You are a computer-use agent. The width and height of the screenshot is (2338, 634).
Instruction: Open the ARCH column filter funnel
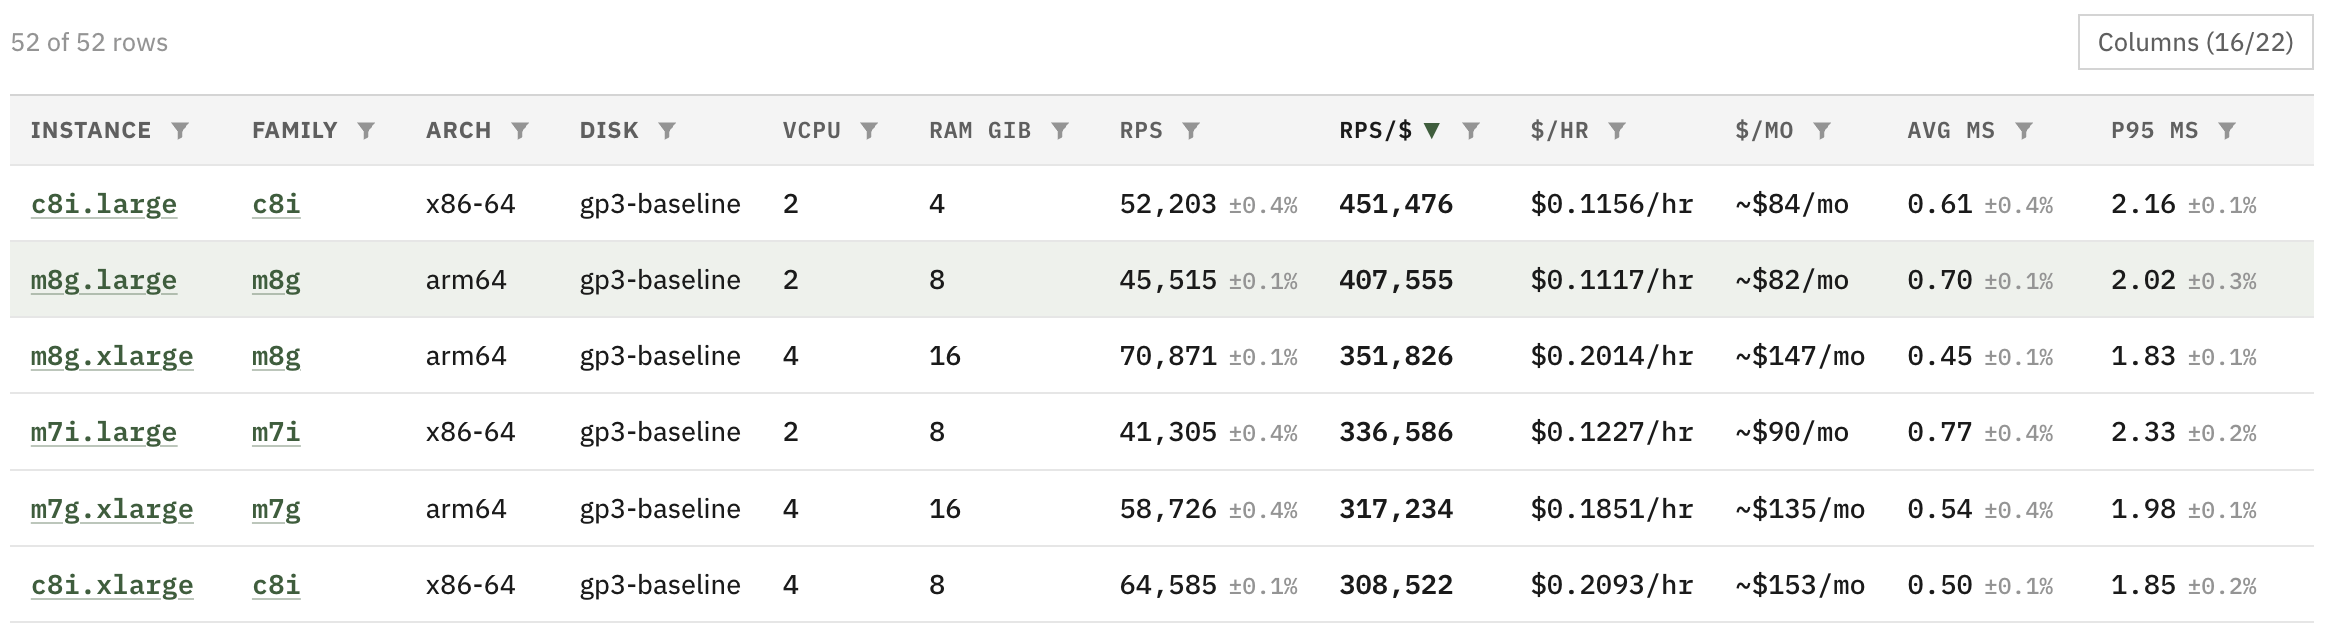[520, 131]
